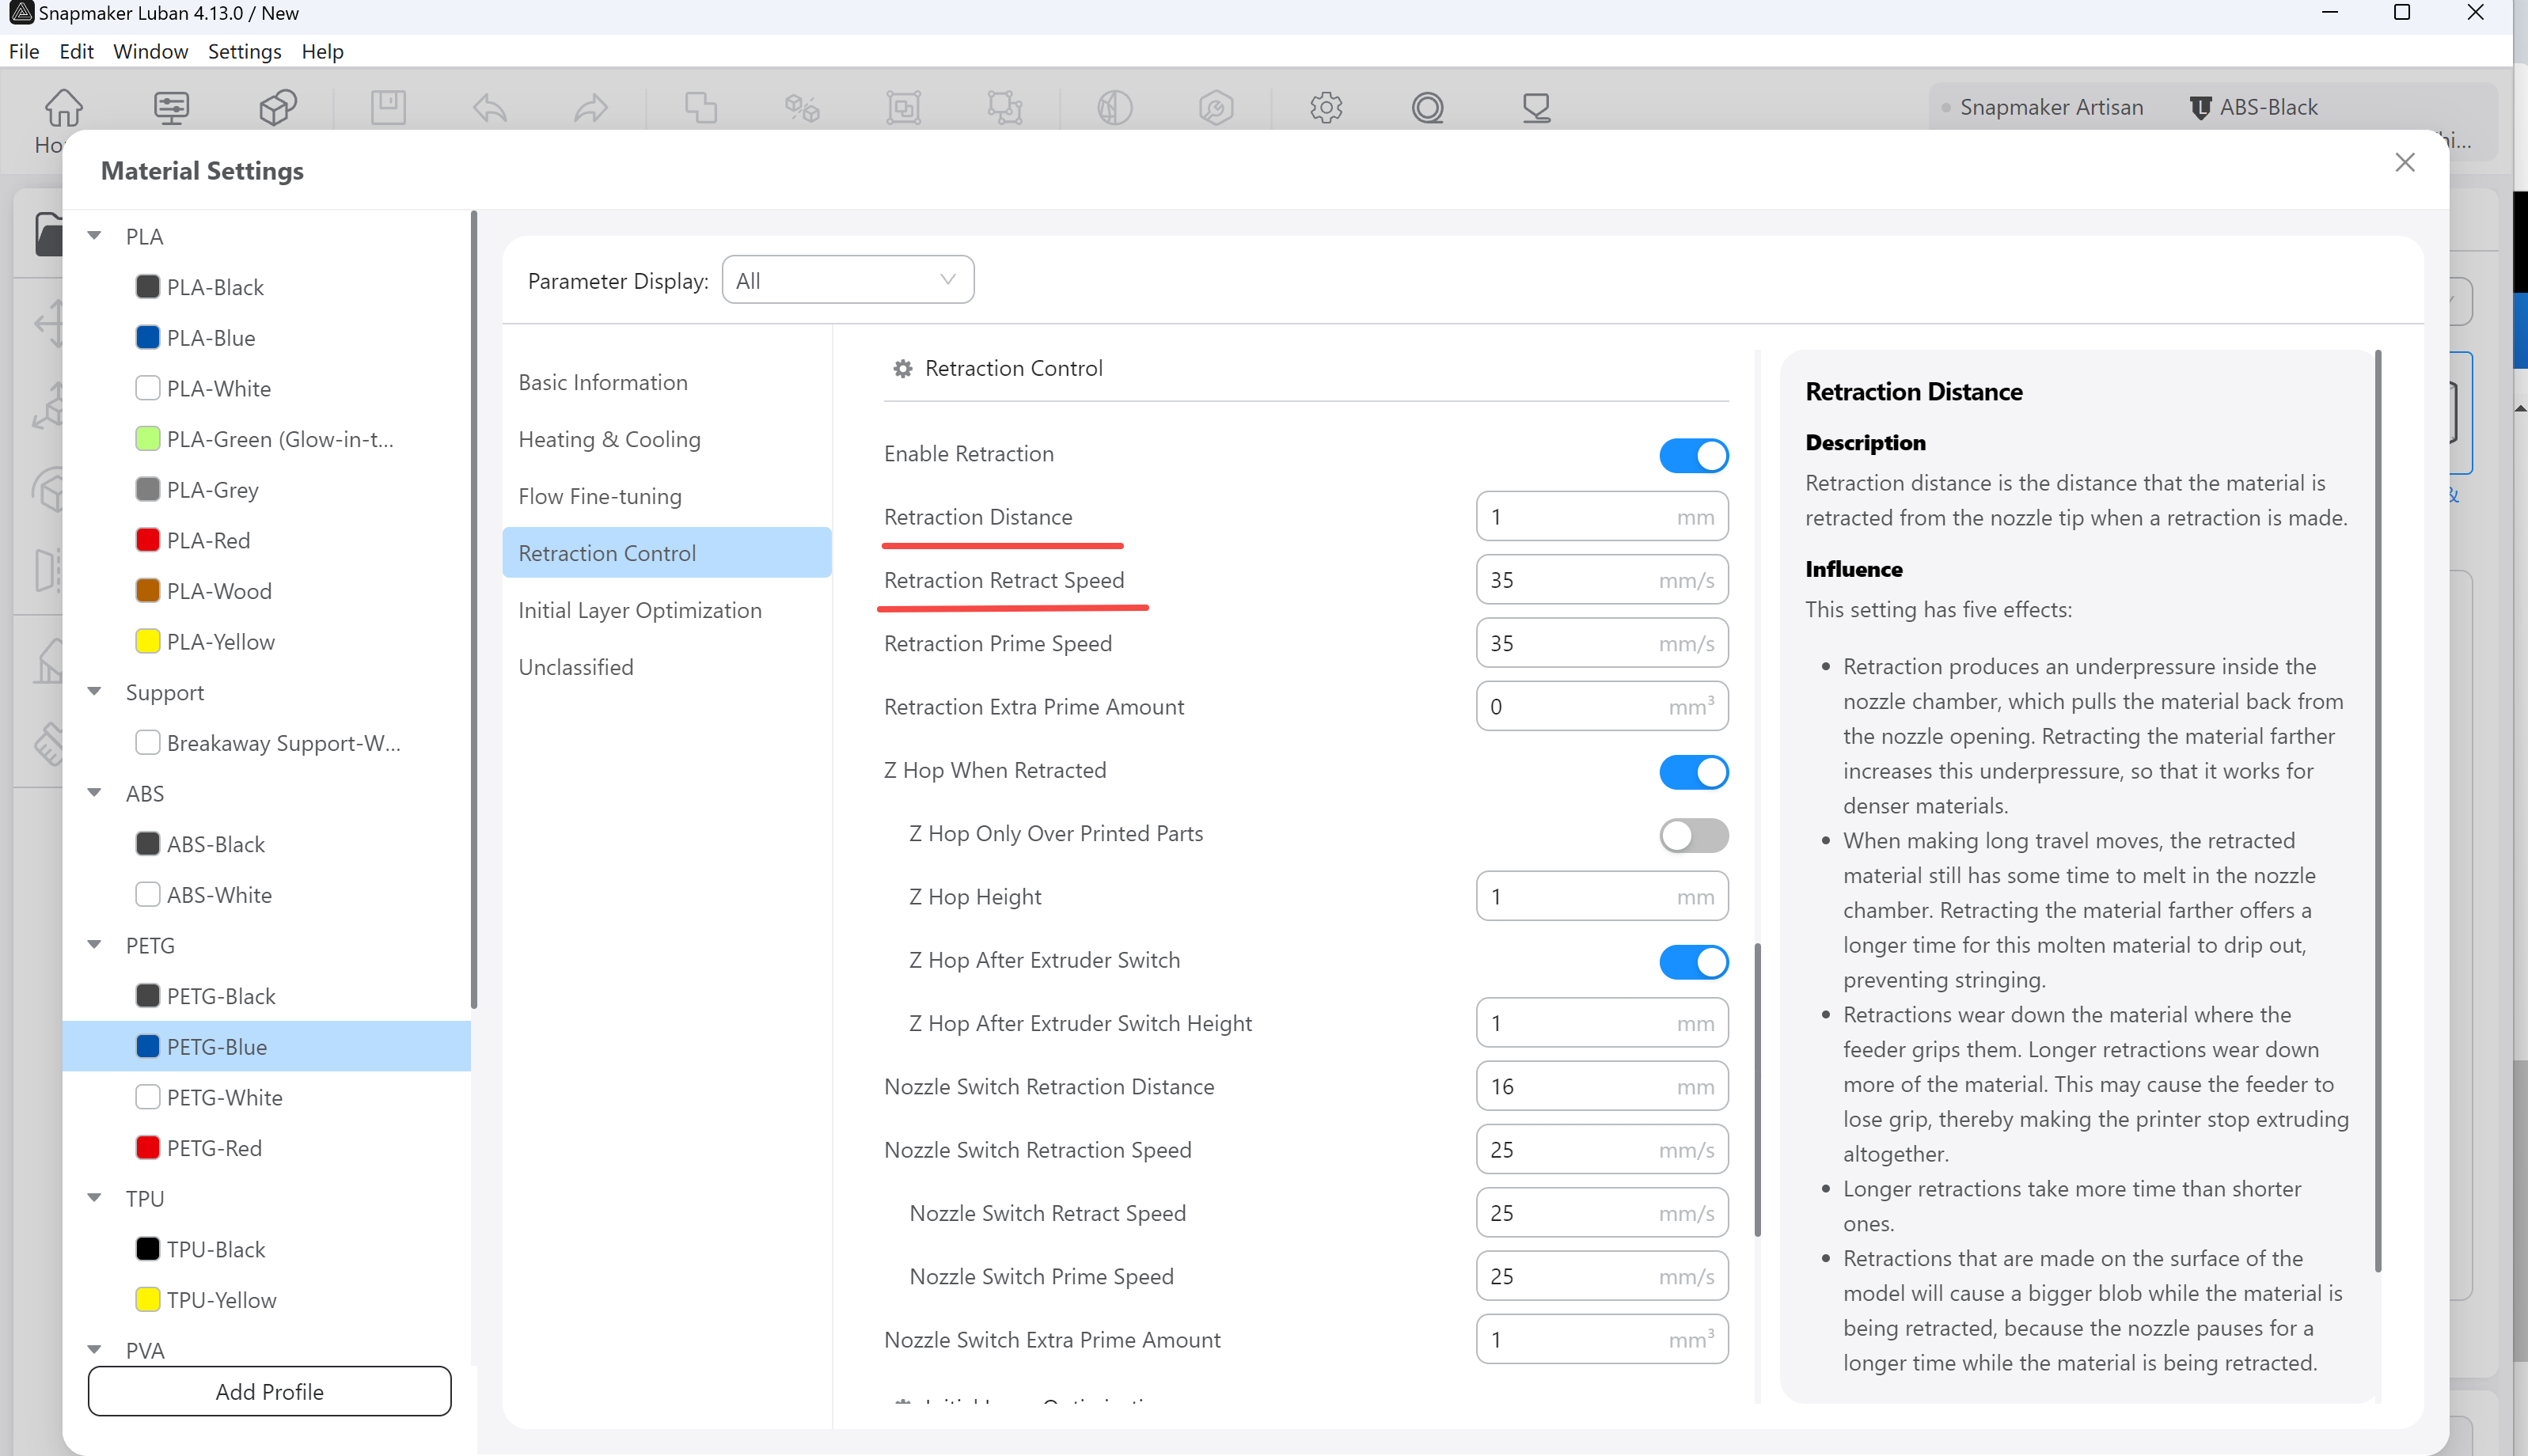Click the 3D View icon in toolbar
Image resolution: width=2528 pixels, height=1456 pixels.
click(278, 108)
